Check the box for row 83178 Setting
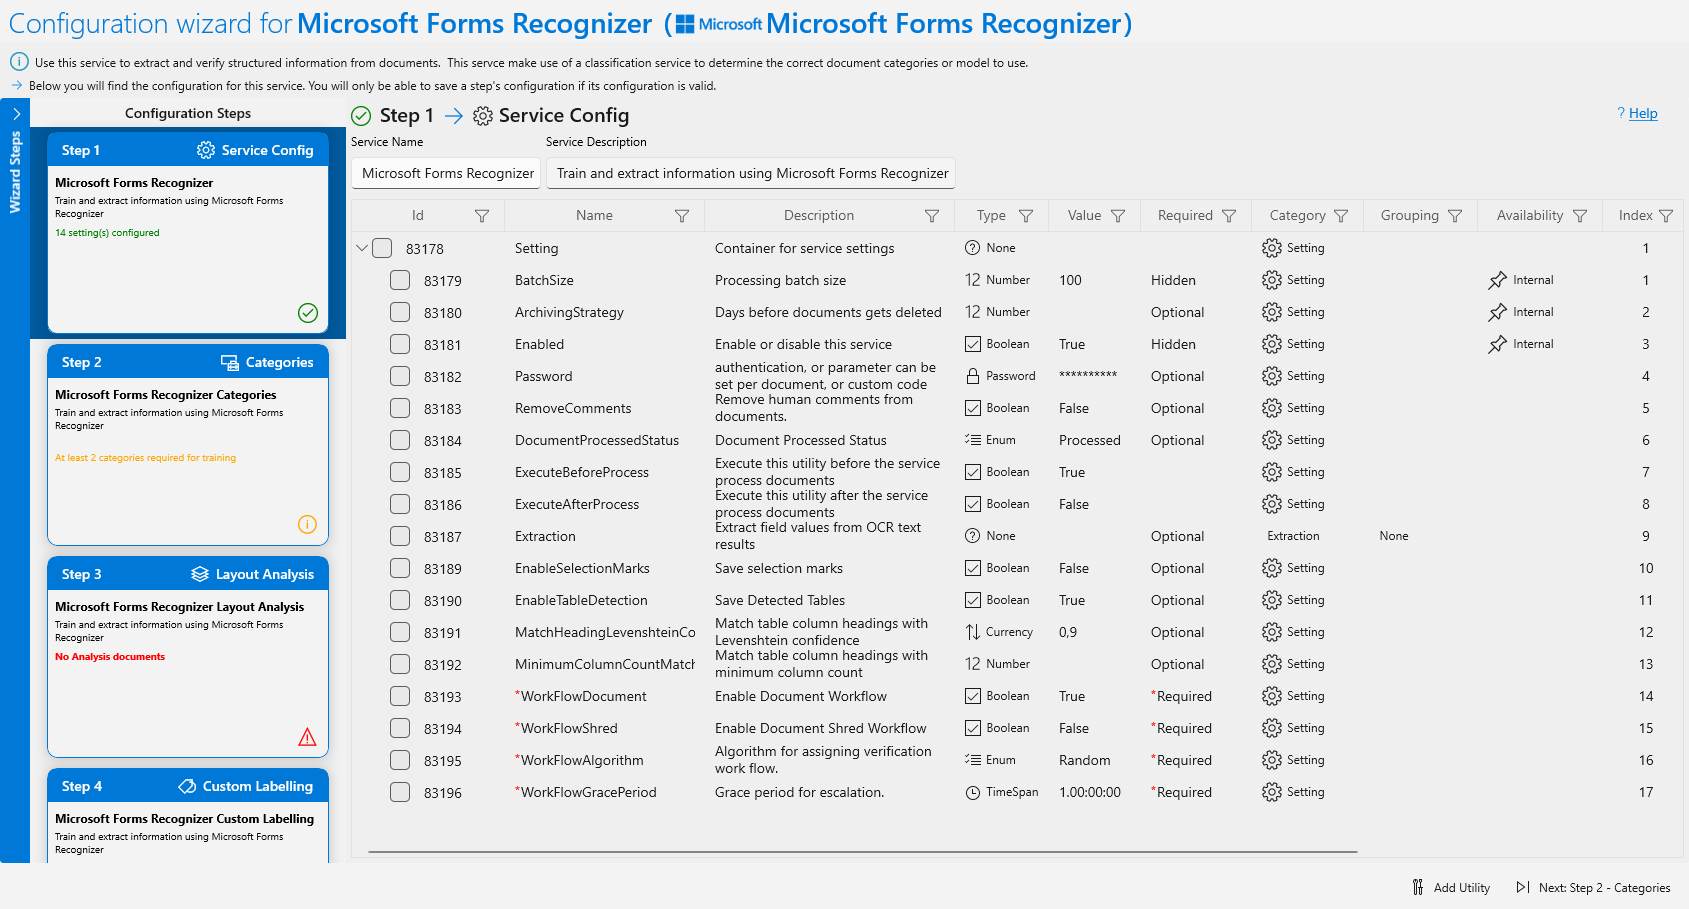 click(382, 248)
